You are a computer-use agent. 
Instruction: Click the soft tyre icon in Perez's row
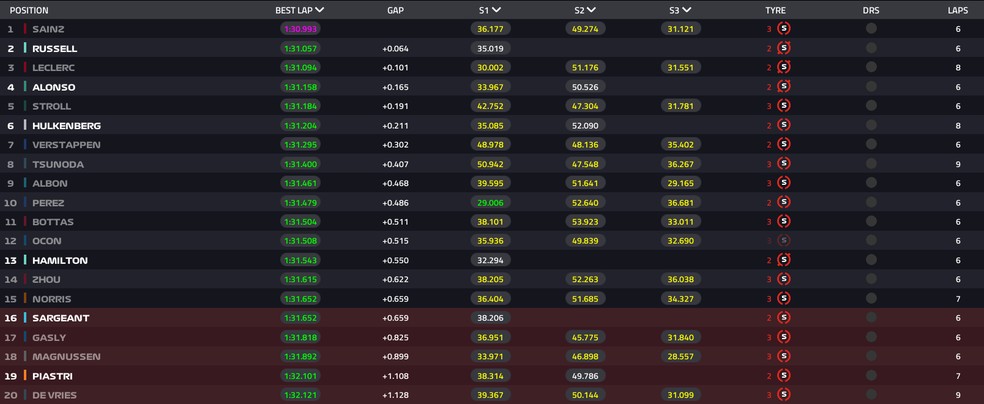(x=784, y=202)
